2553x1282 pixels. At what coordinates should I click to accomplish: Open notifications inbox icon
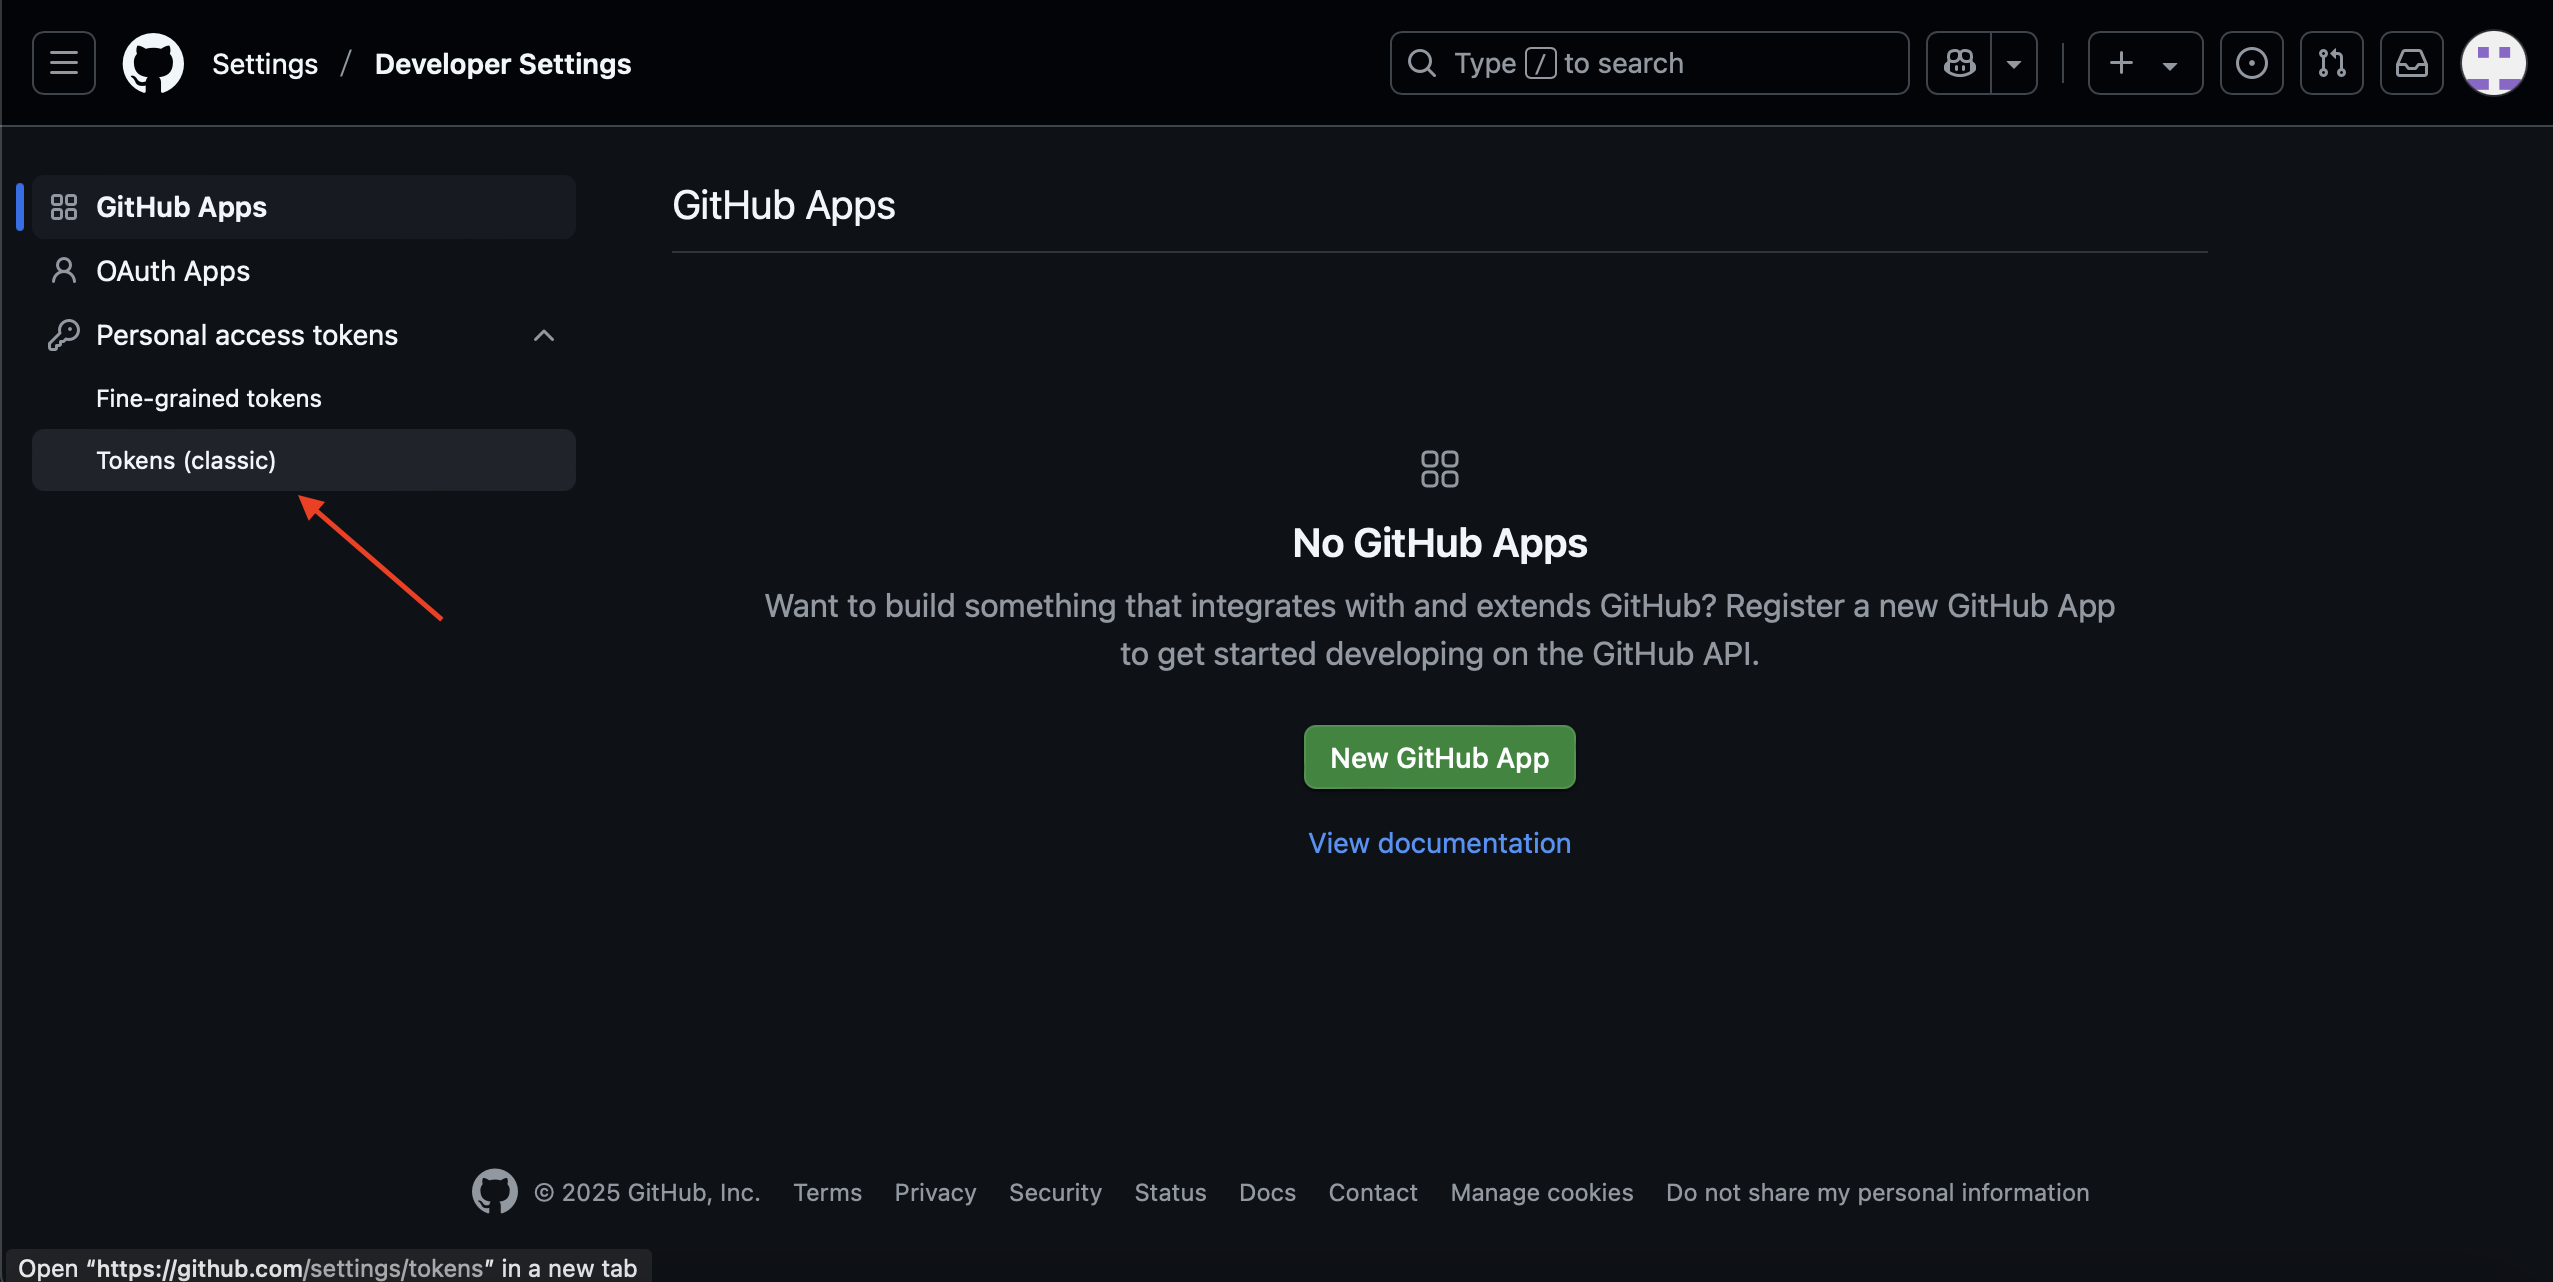(2411, 63)
